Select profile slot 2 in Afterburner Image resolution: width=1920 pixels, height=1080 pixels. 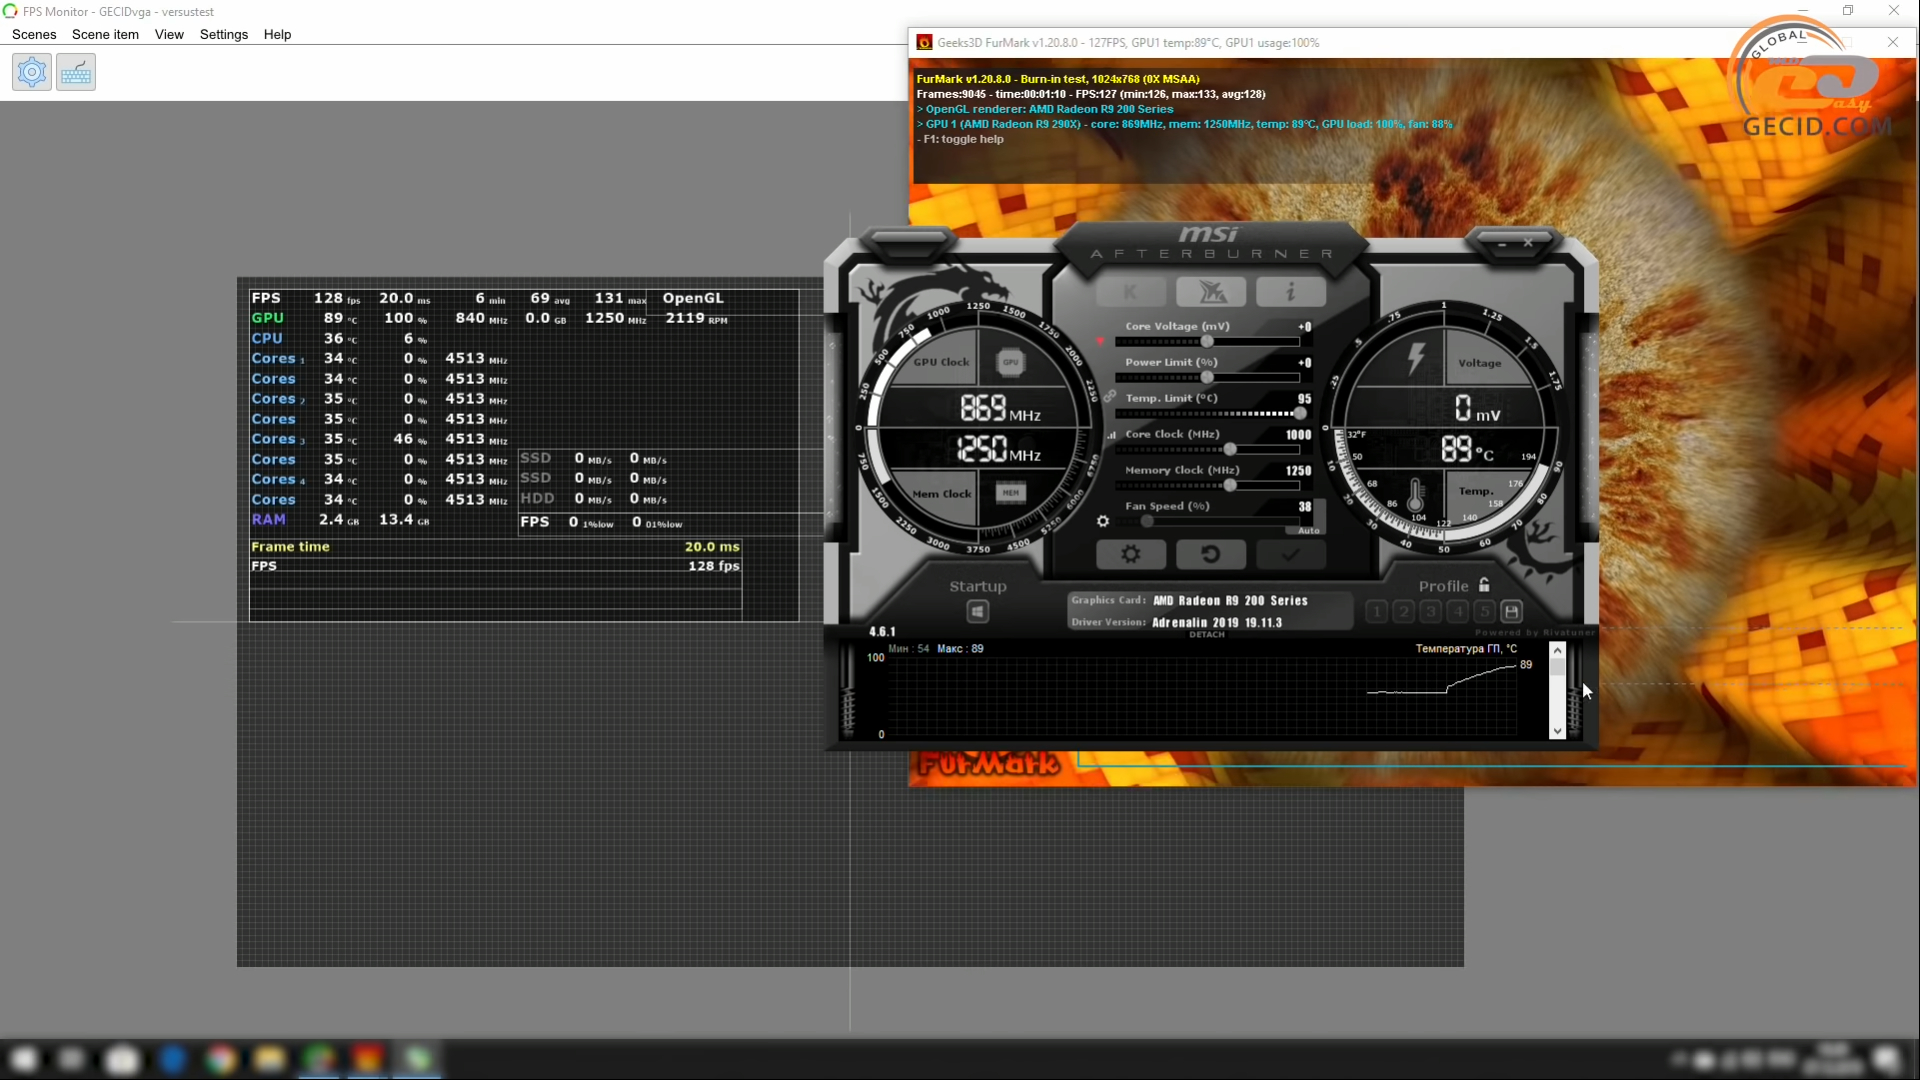click(1404, 611)
